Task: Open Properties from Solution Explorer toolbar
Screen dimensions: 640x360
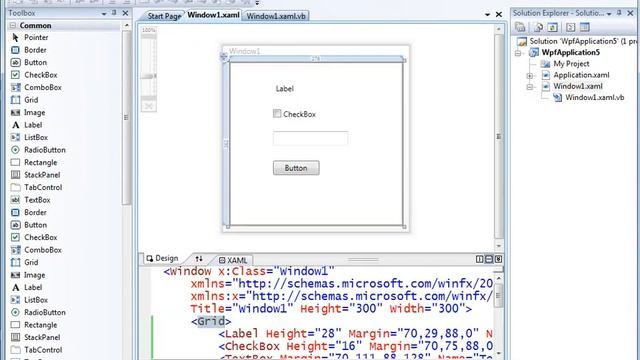Action: (520, 27)
